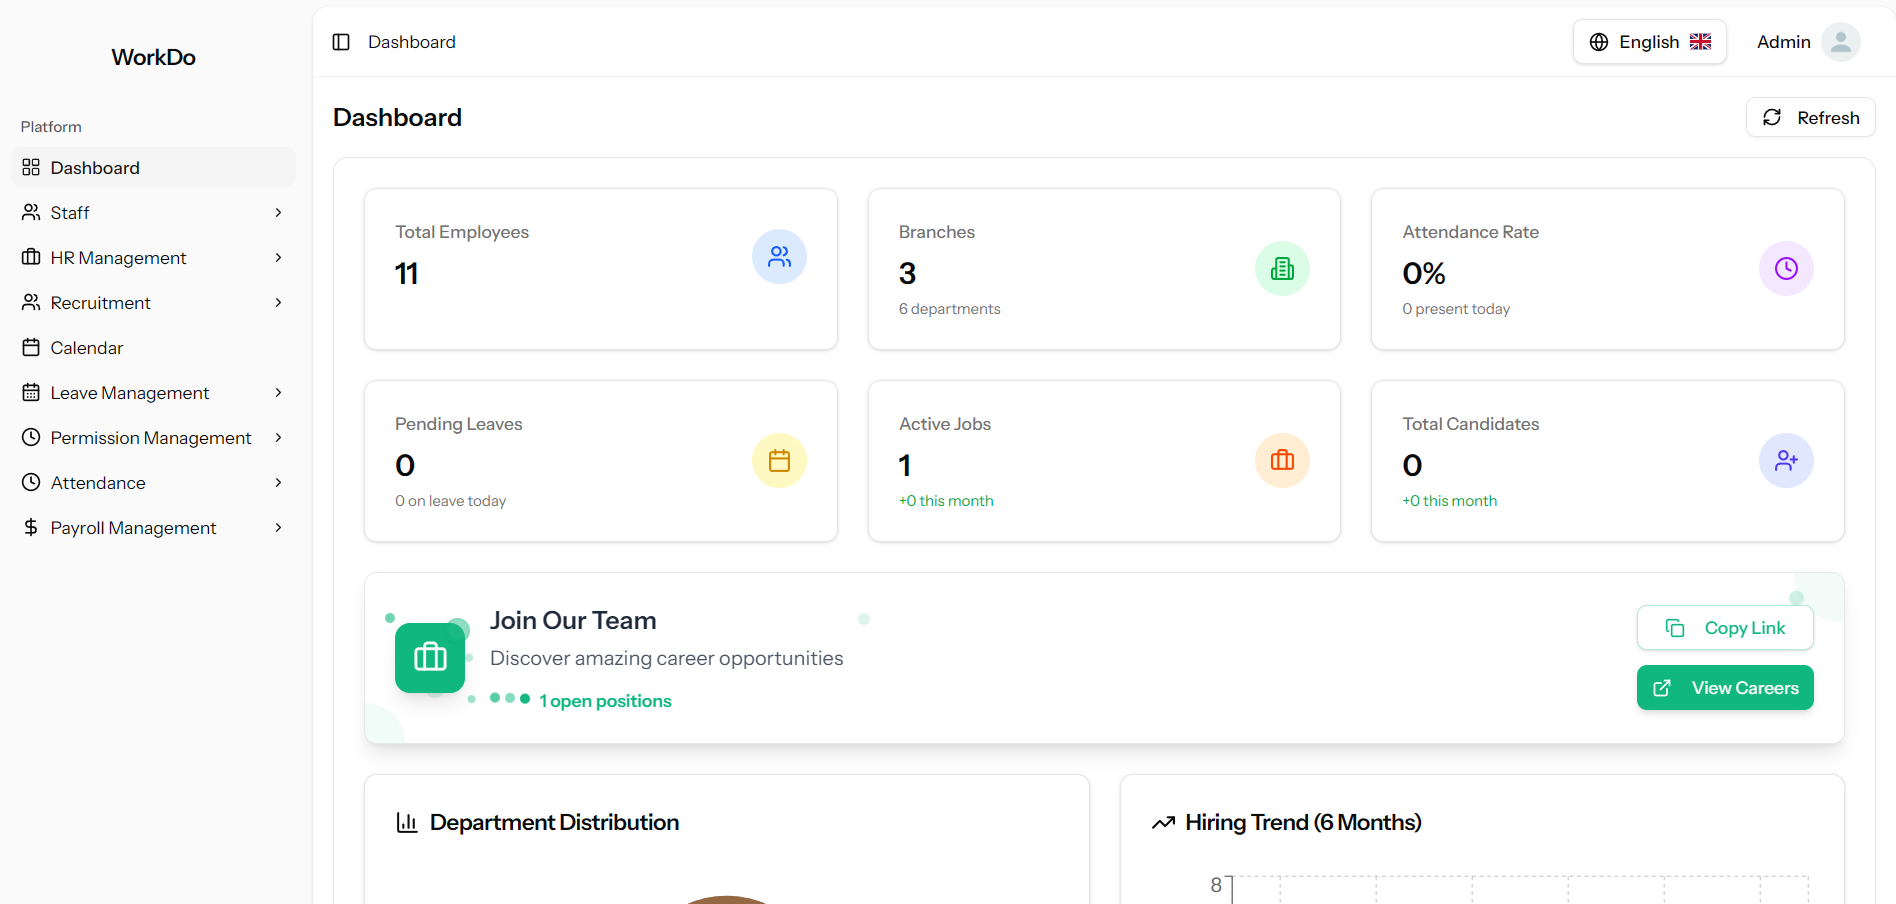1896x904 pixels.
Task: Click the 6 departments text
Action: point(949,309)
